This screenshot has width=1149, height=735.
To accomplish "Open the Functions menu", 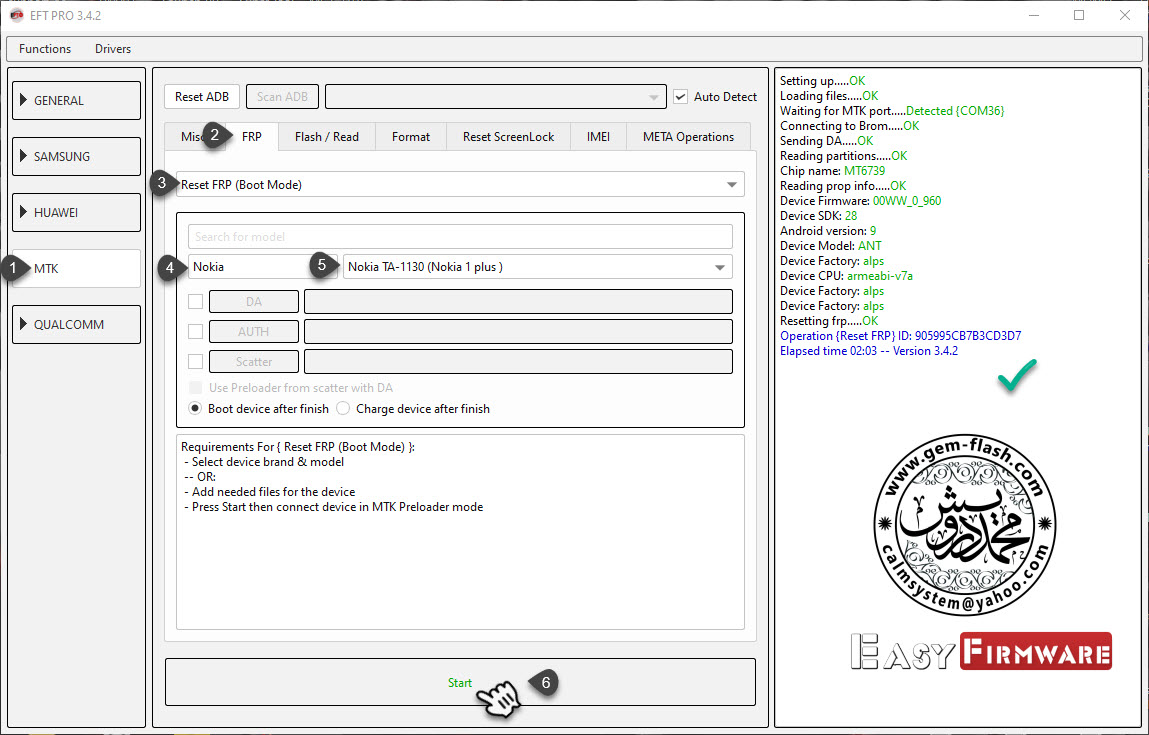I will point(45,48).
